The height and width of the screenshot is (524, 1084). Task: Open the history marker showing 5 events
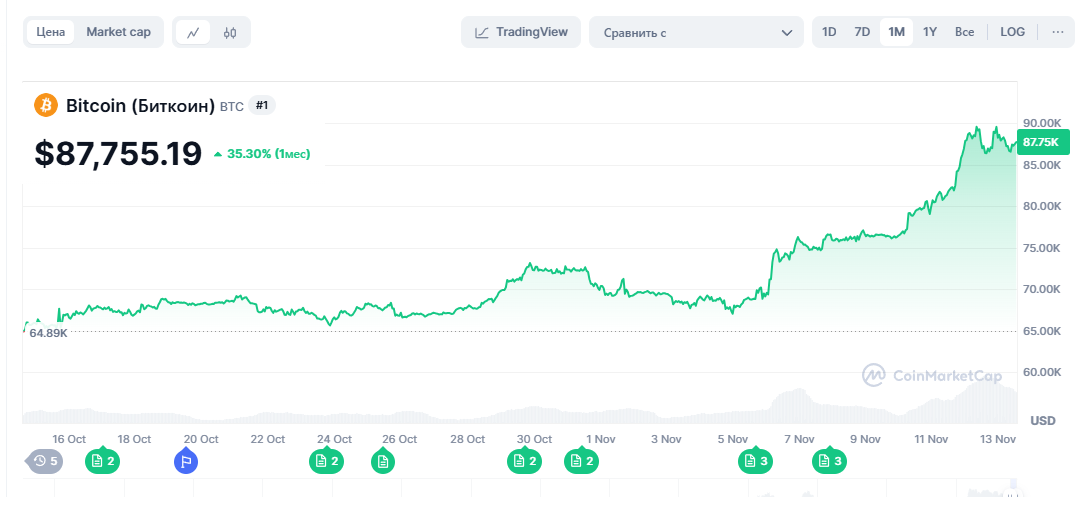point(45,461)
